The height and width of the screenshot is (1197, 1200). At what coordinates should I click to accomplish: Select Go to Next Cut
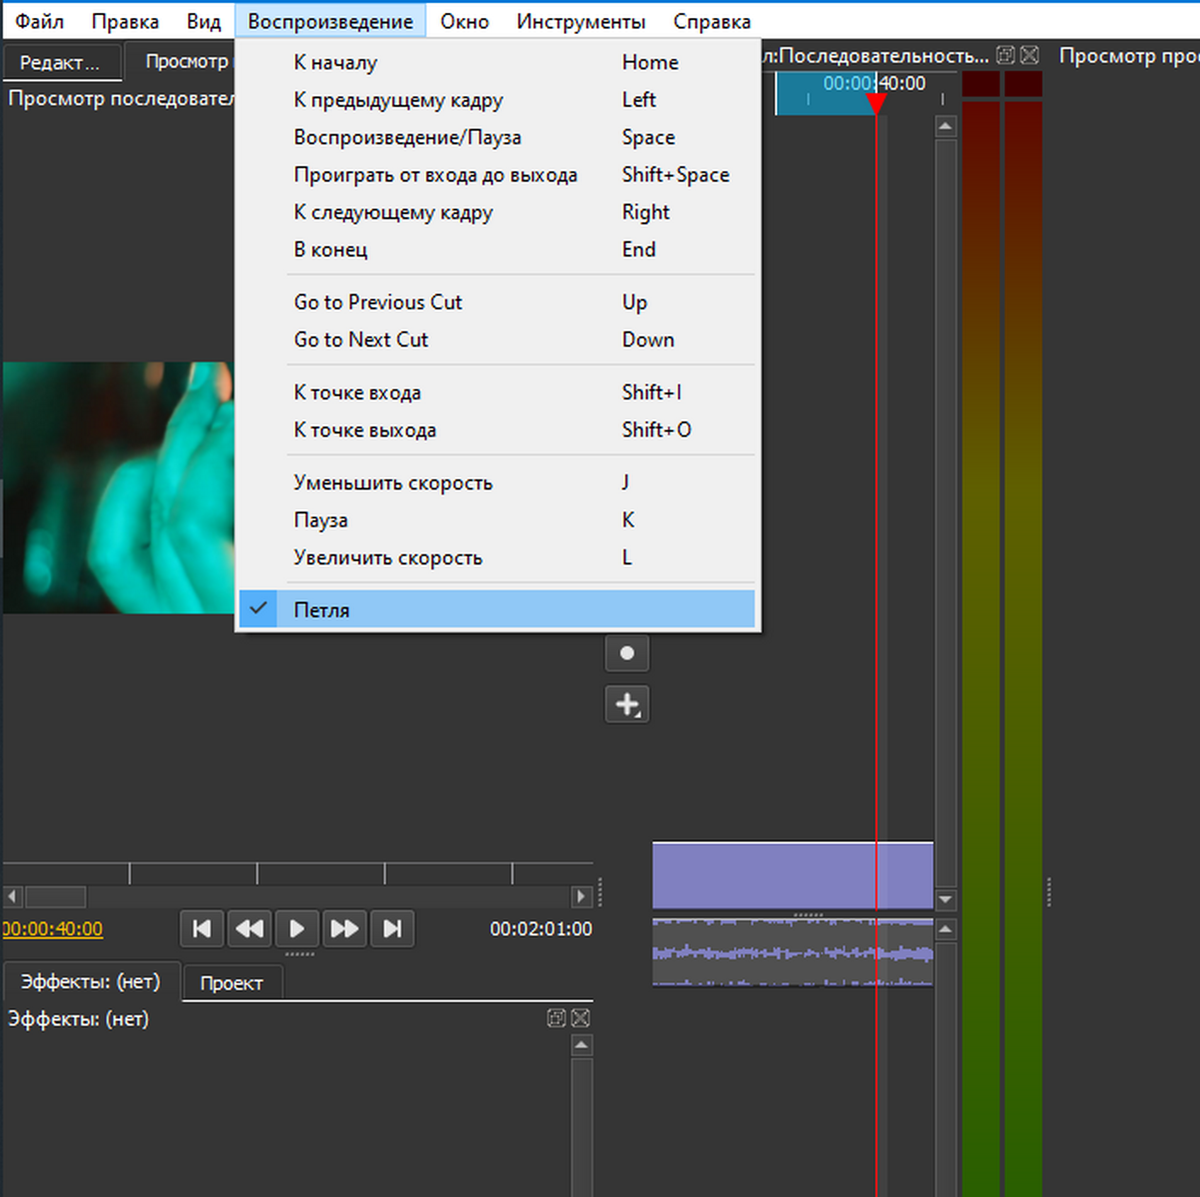tap(497, 340)
